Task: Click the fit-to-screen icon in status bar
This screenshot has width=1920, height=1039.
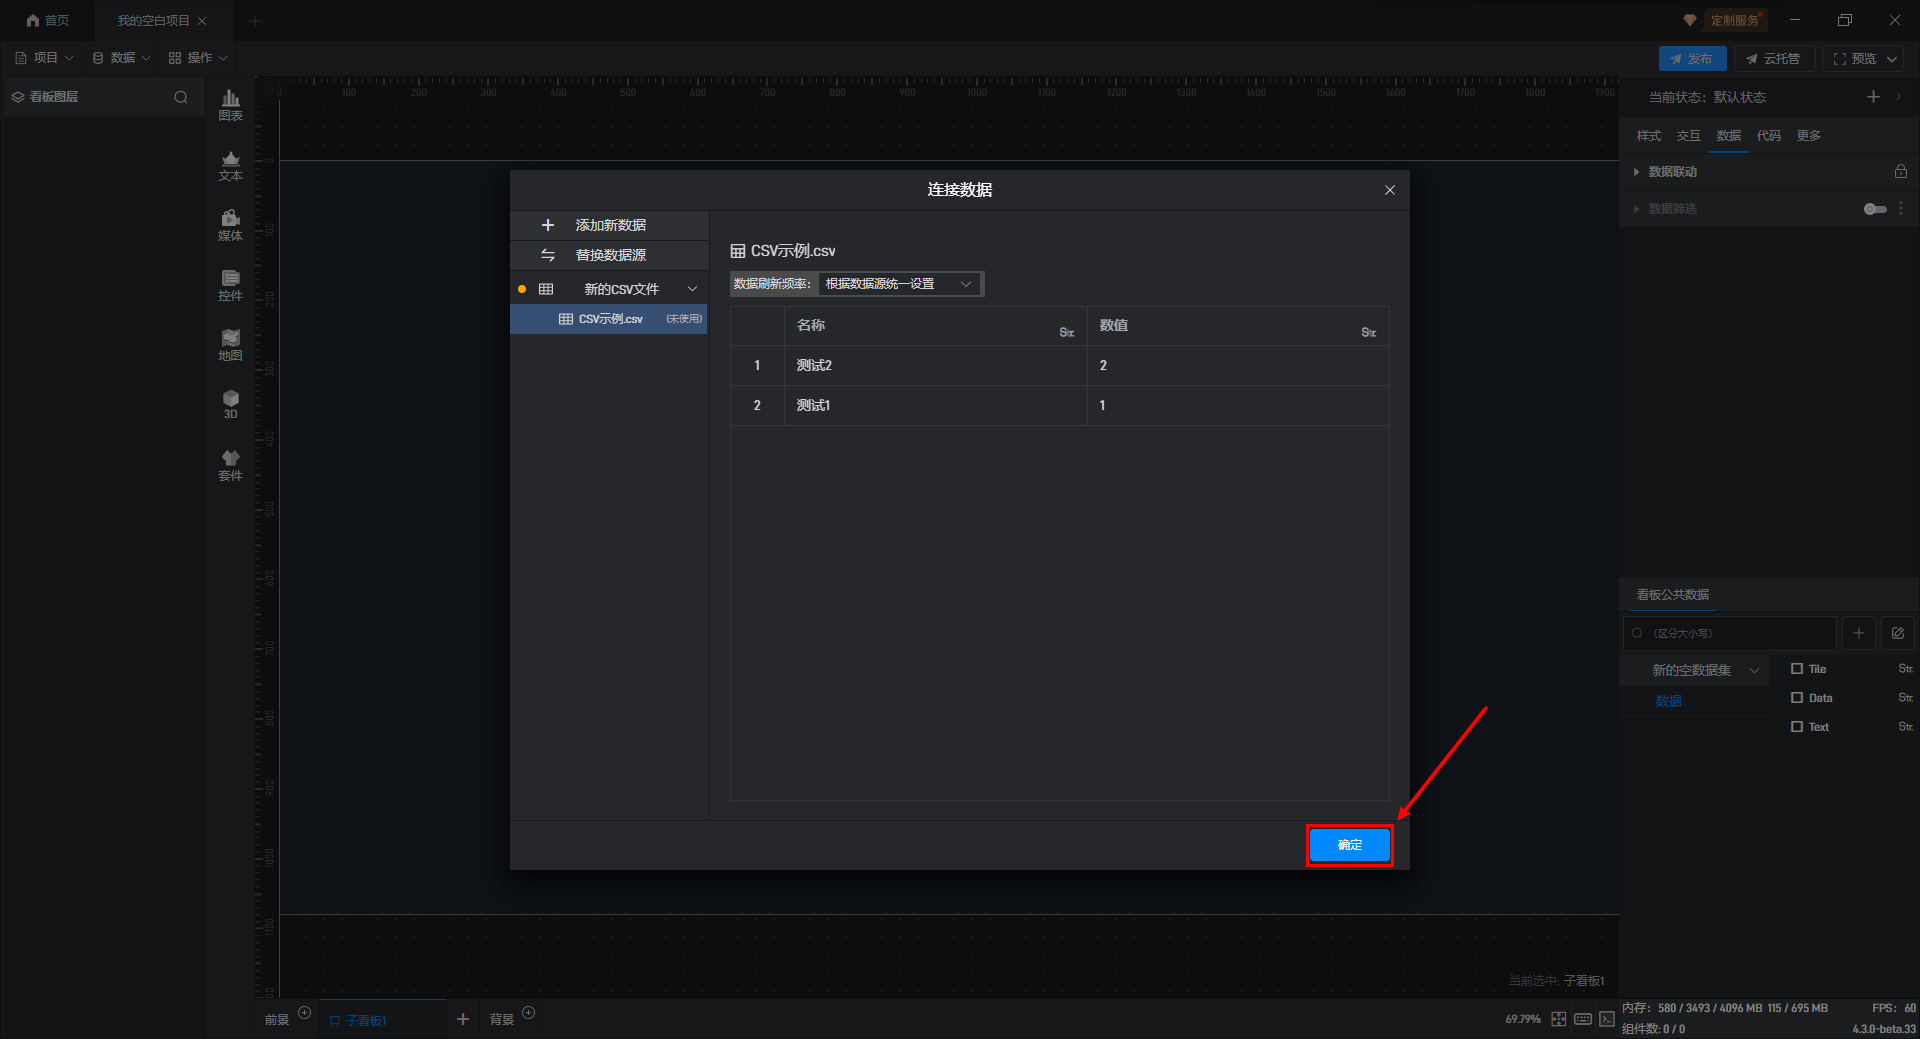Action: (x=1558, y=1019)
